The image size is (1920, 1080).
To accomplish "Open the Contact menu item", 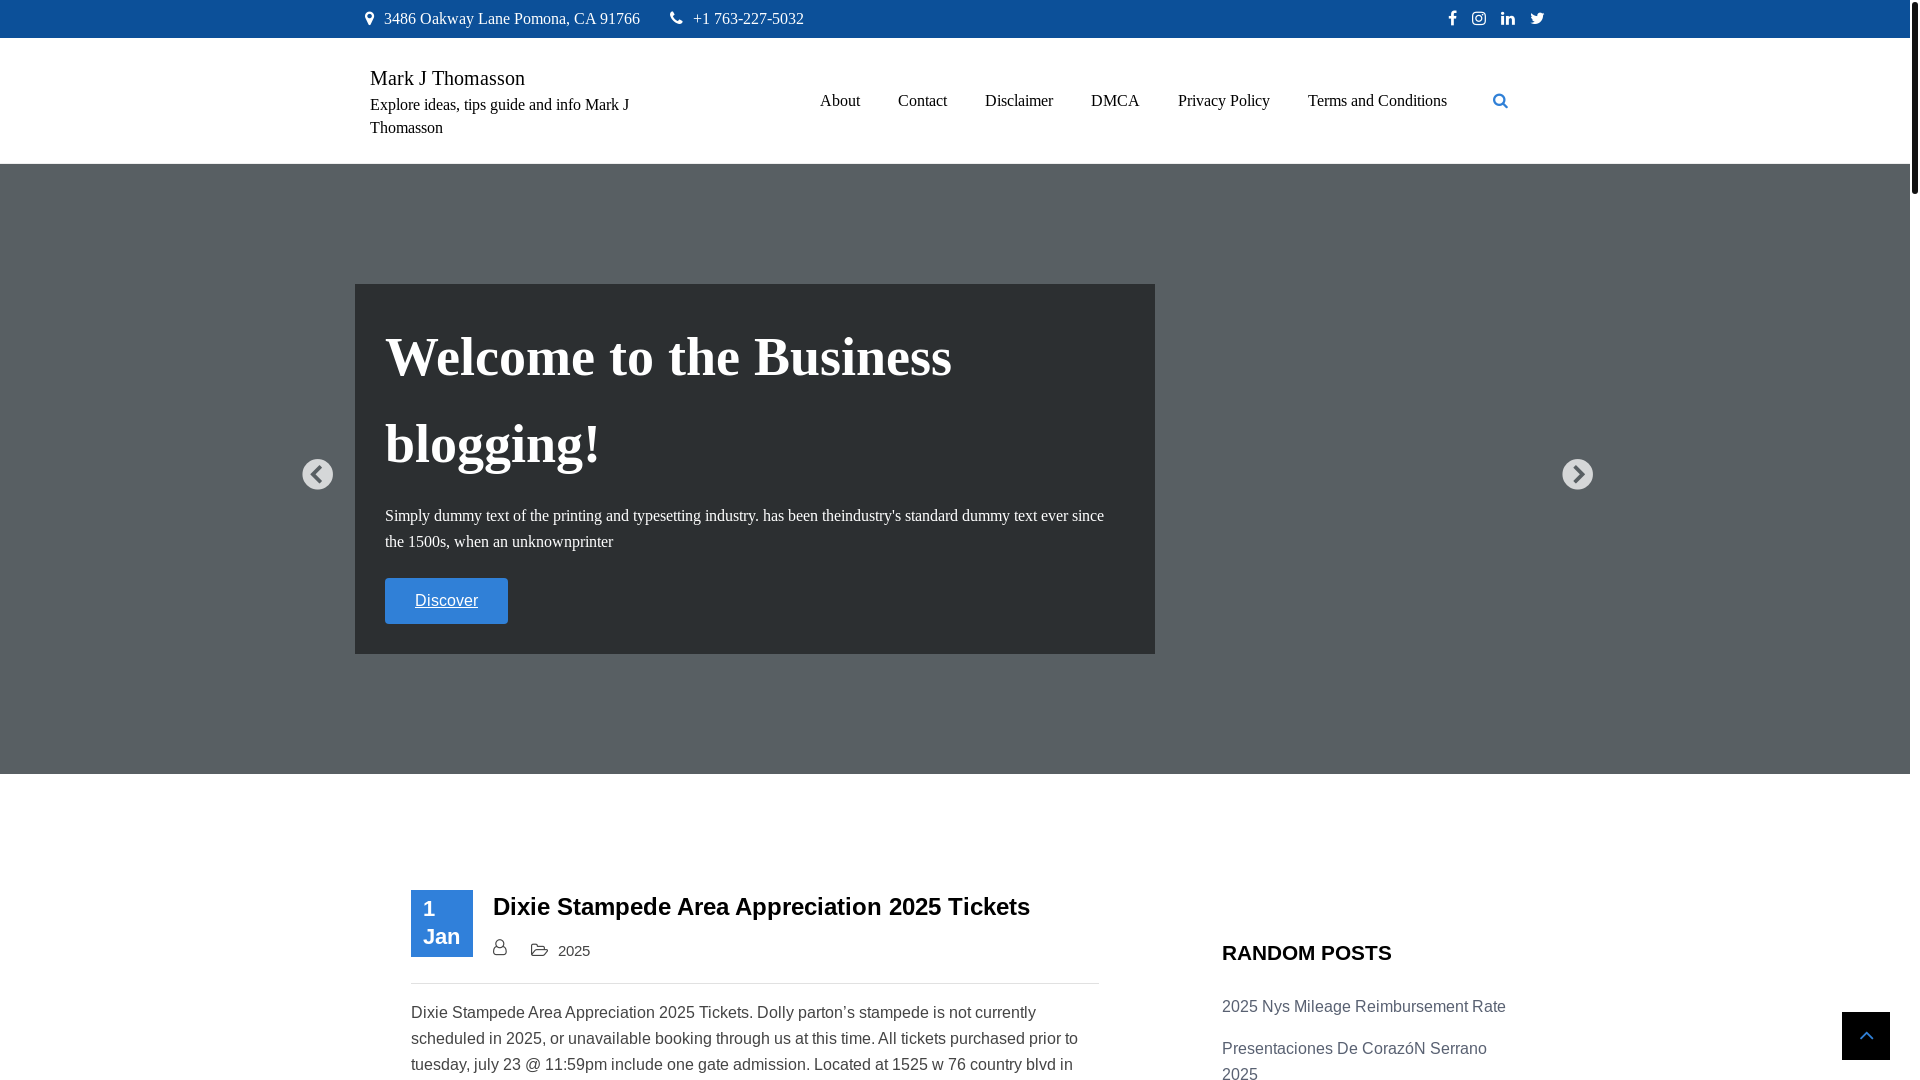I will point(922,101).
